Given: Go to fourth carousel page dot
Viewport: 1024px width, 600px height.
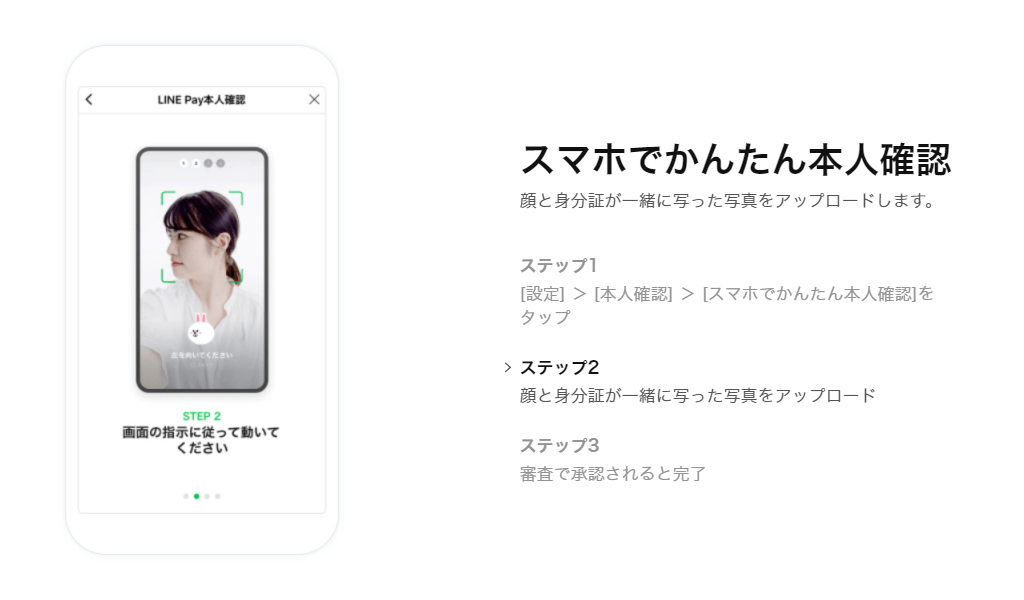Looking at the screenshot, I should point(217,496).
